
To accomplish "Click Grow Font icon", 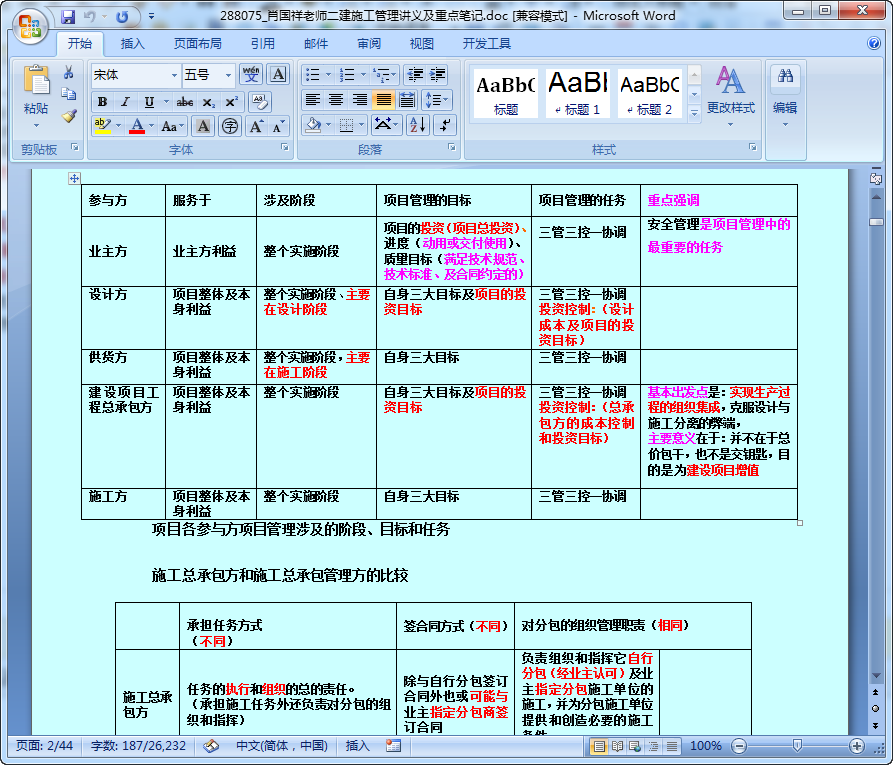I will [256, 126].
